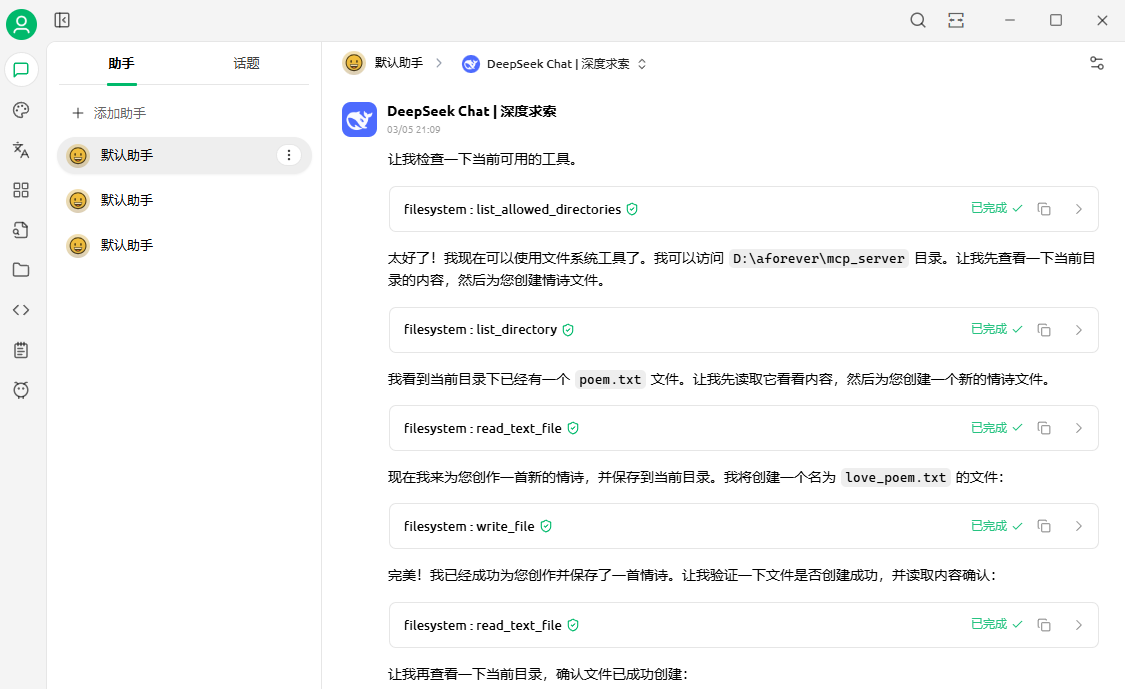Open the mini apps grid icon
The image size is (1125, 689).
pyautogui.click(x=21, y=190)
